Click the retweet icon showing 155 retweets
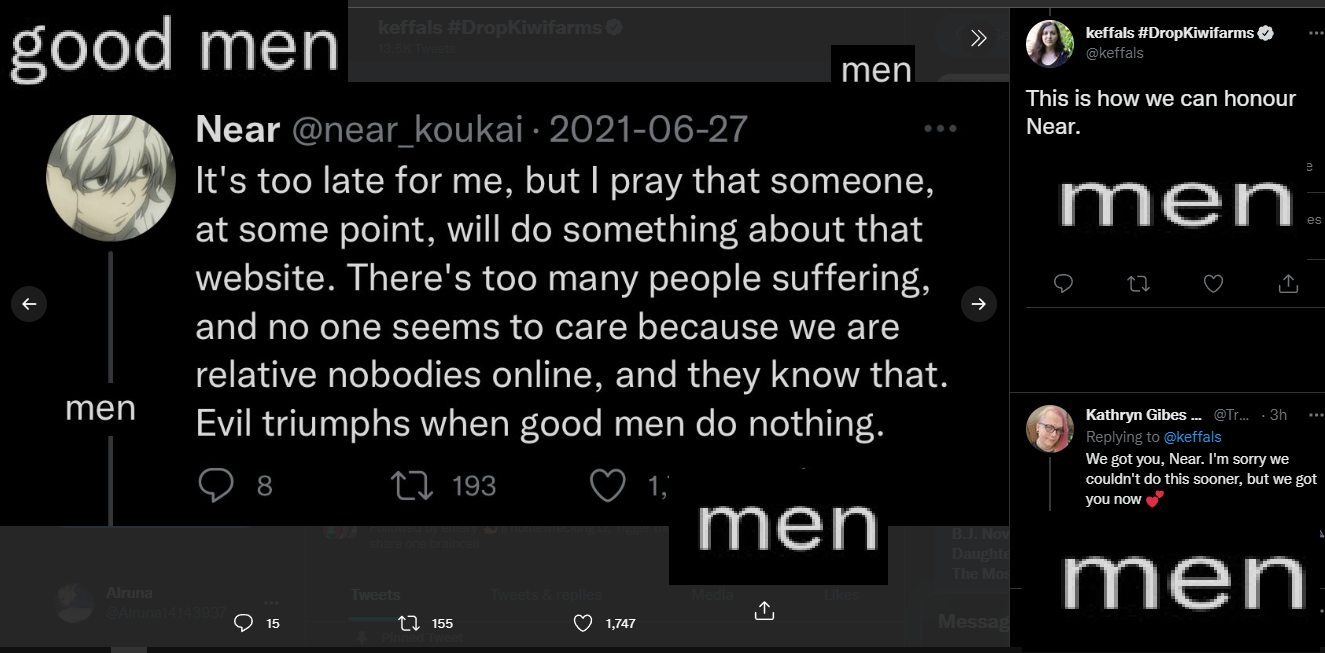Image resolution: width=1325 pixels, height=653 pixels. pyautogui.click(x=407, y=623)
